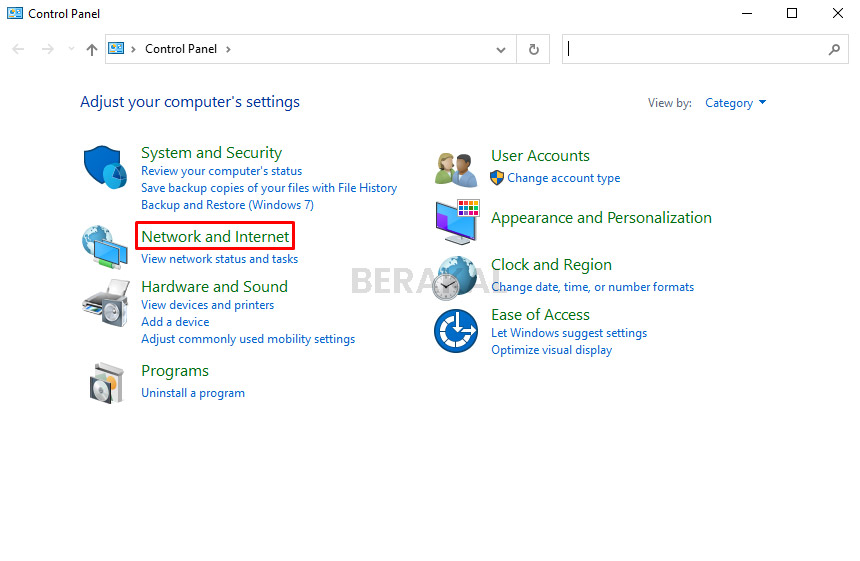This screenshot has width=860, height=561.
Task: Open the recent locations dropdown arrow
Action: pos(71,49)
